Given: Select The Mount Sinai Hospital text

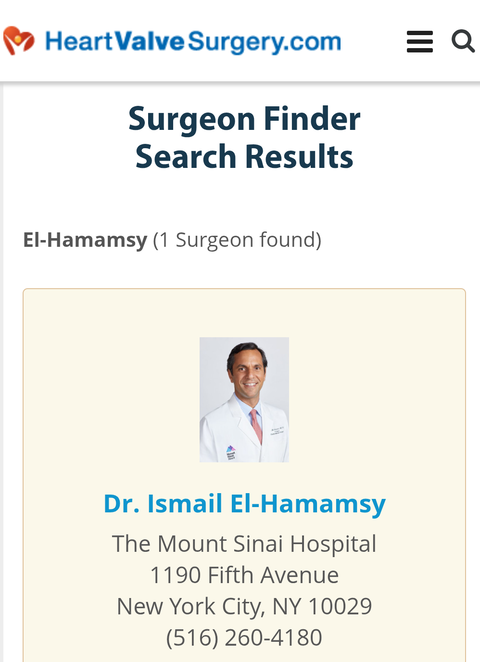Looking at the screenshot, I should (x=244, y=543).
